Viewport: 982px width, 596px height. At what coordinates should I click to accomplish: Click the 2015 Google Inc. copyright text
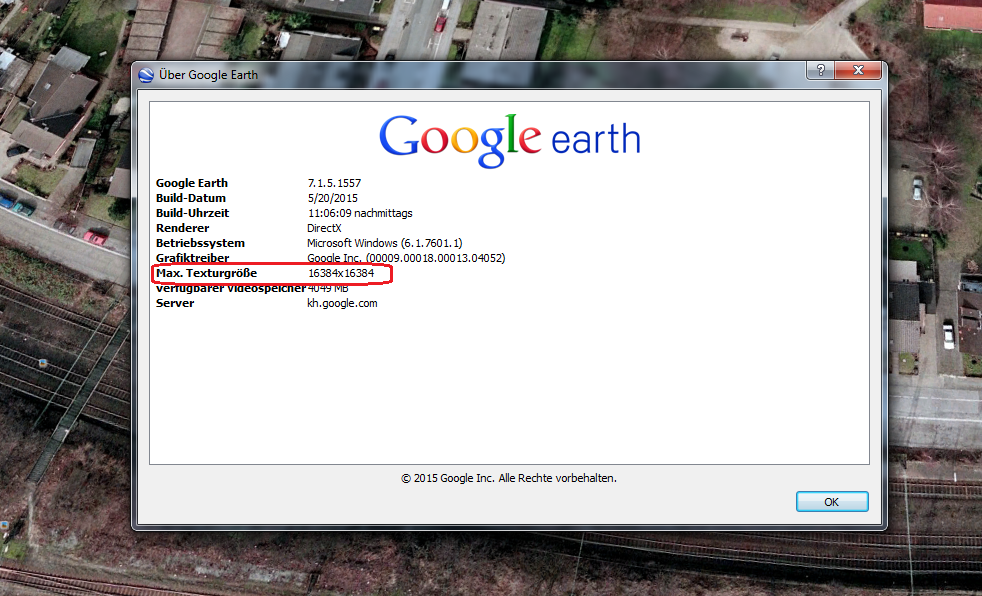tap(509, 478)
